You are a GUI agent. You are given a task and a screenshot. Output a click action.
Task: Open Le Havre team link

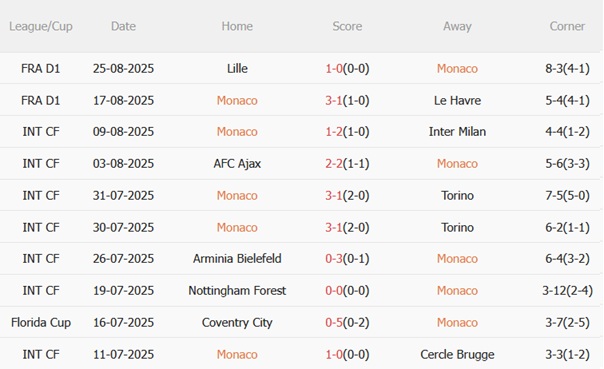pos(457,101)
